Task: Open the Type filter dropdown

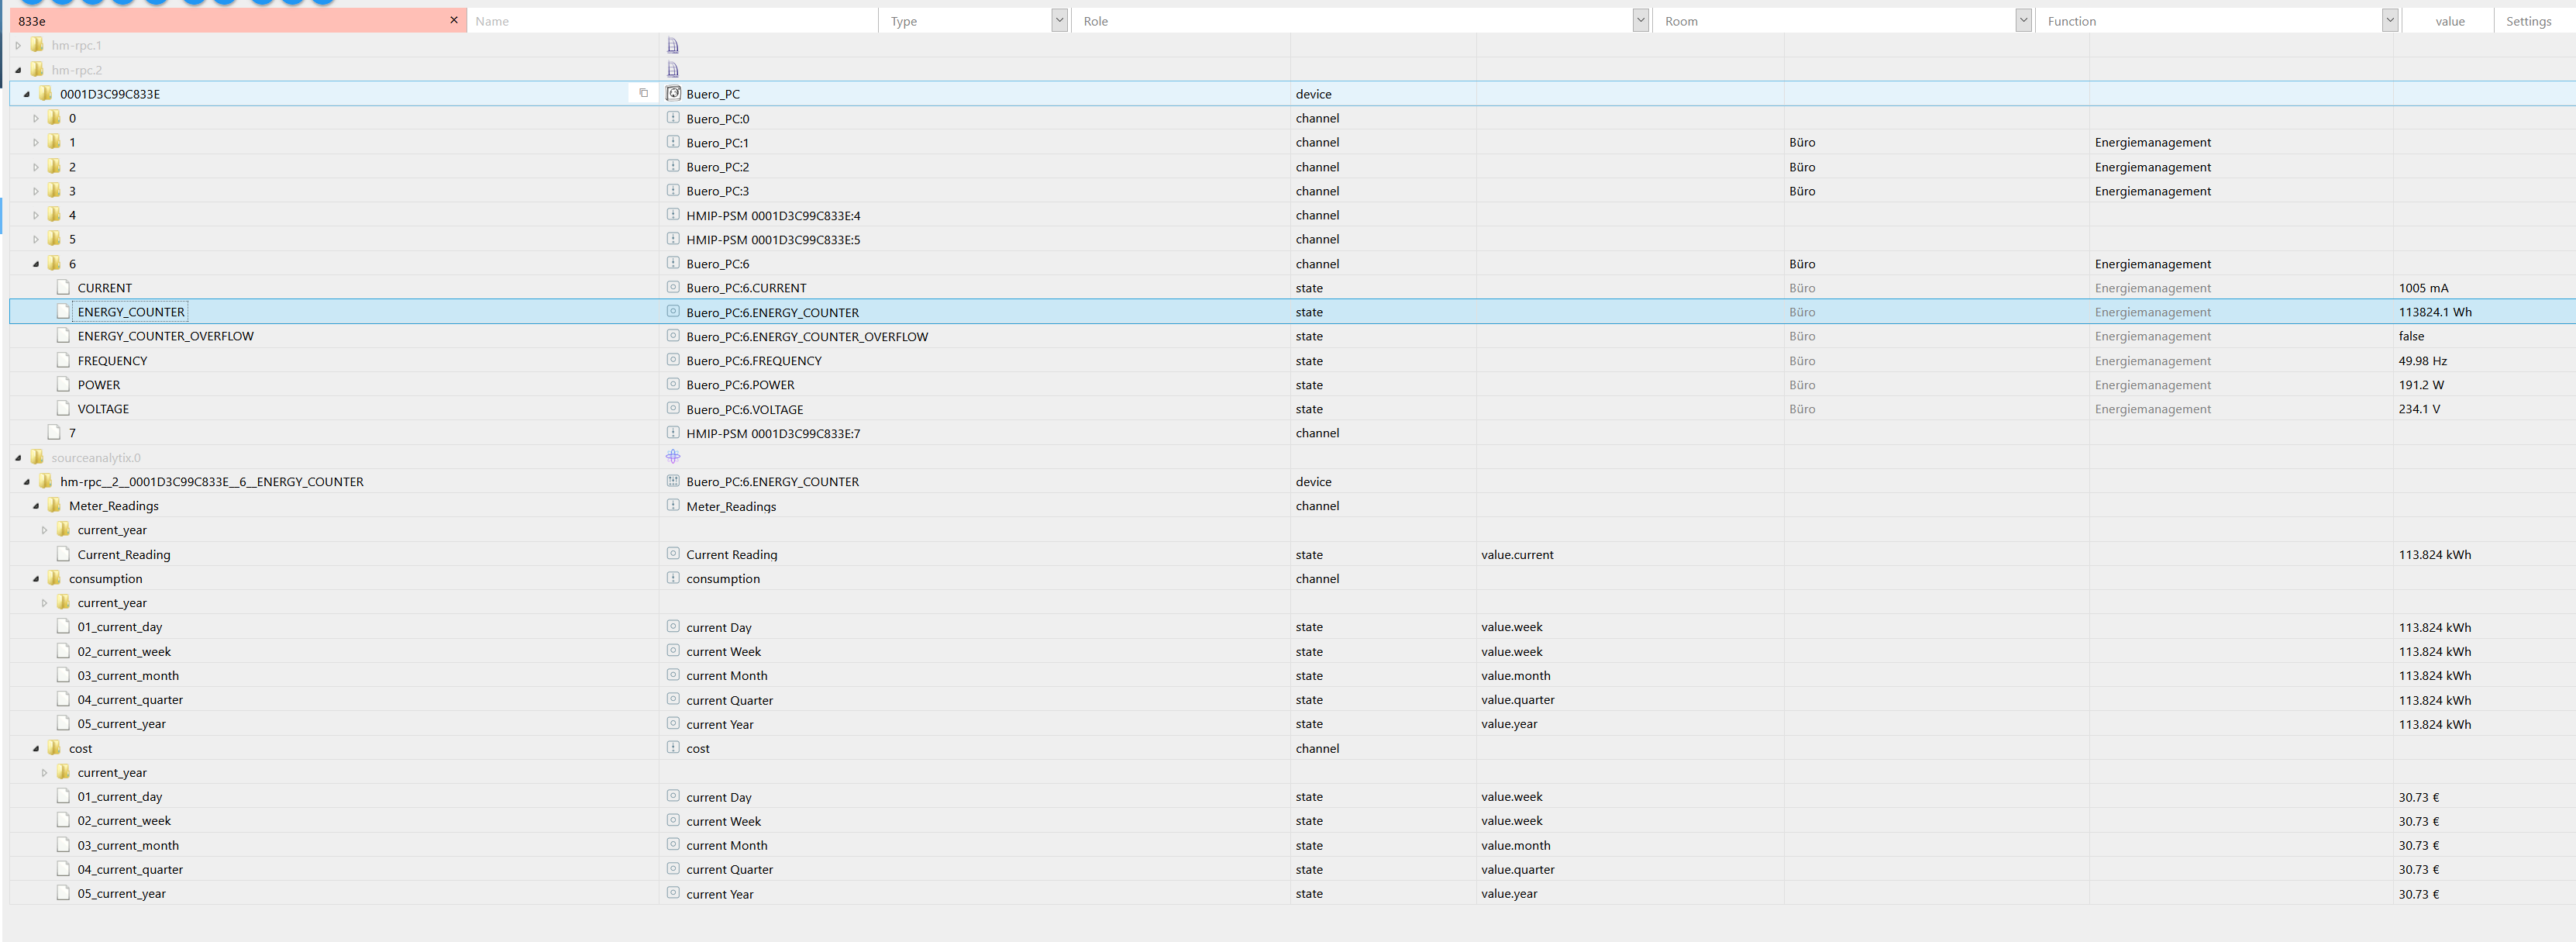Action: coord(1059,20)
